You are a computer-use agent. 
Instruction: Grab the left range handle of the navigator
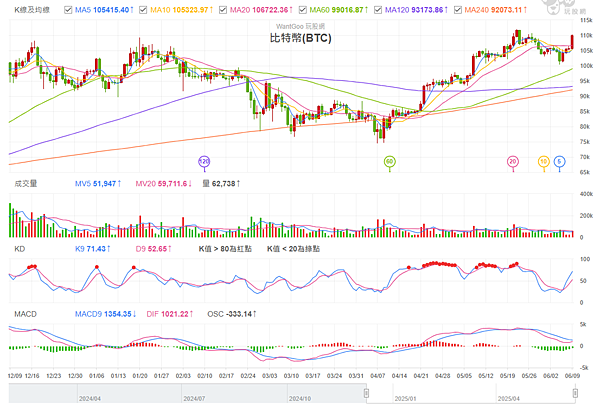tap(366, 393)
